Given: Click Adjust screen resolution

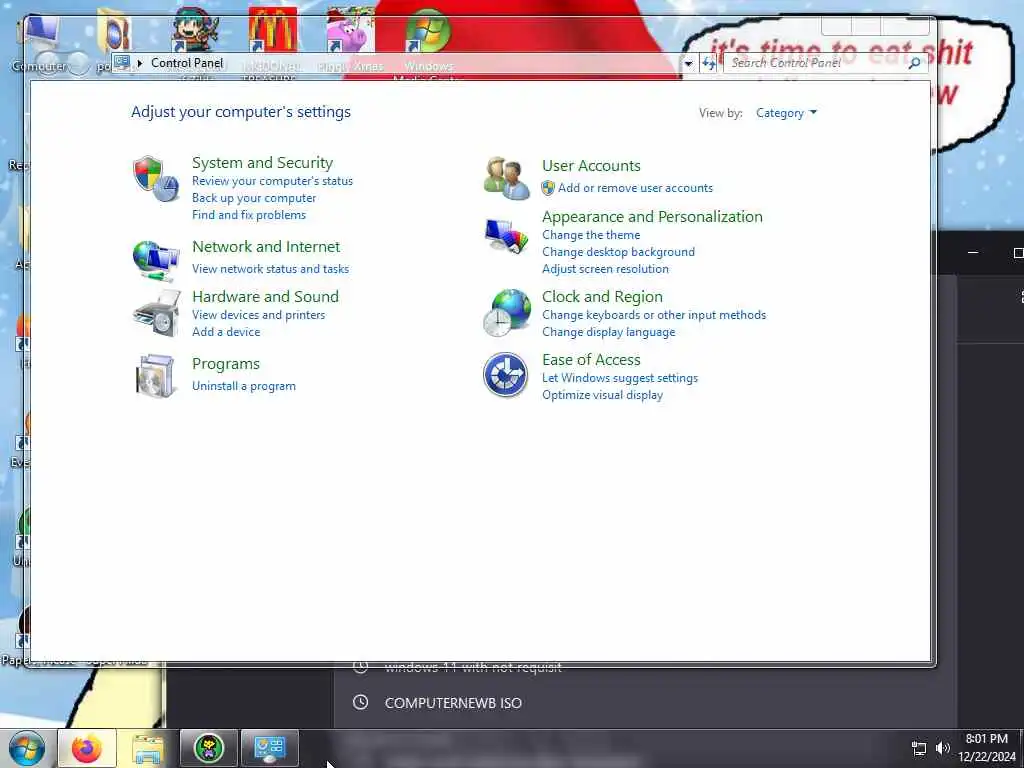Looking at the screenshot, I should (x=605, y=269).
